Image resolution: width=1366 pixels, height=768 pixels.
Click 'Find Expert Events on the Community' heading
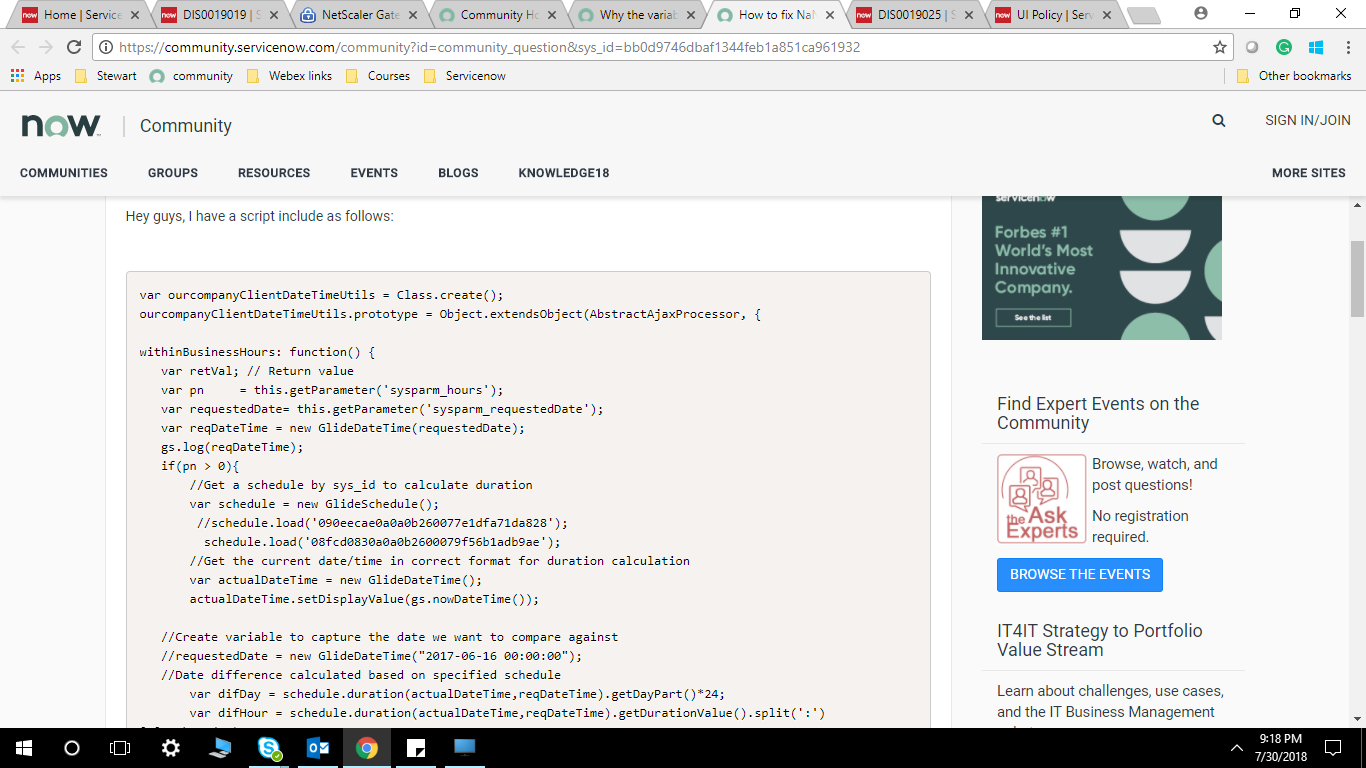click(1098, 413)
